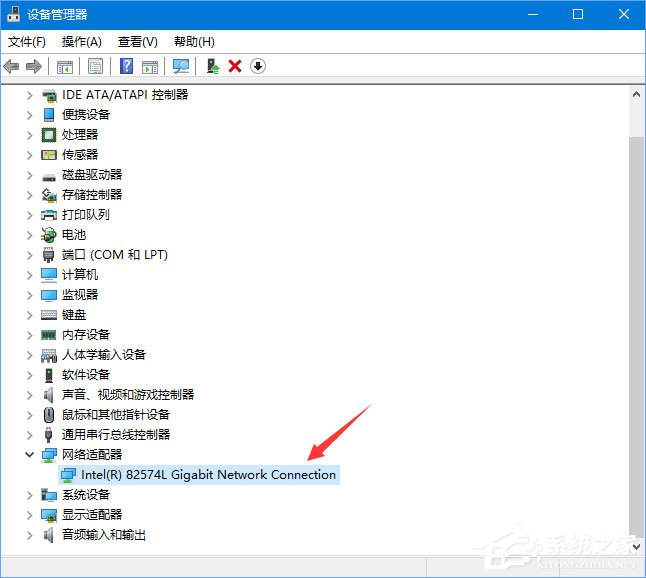646x578 pixels.
Task: Click the Disable device down-arrow icon
Action: [257, 66]
